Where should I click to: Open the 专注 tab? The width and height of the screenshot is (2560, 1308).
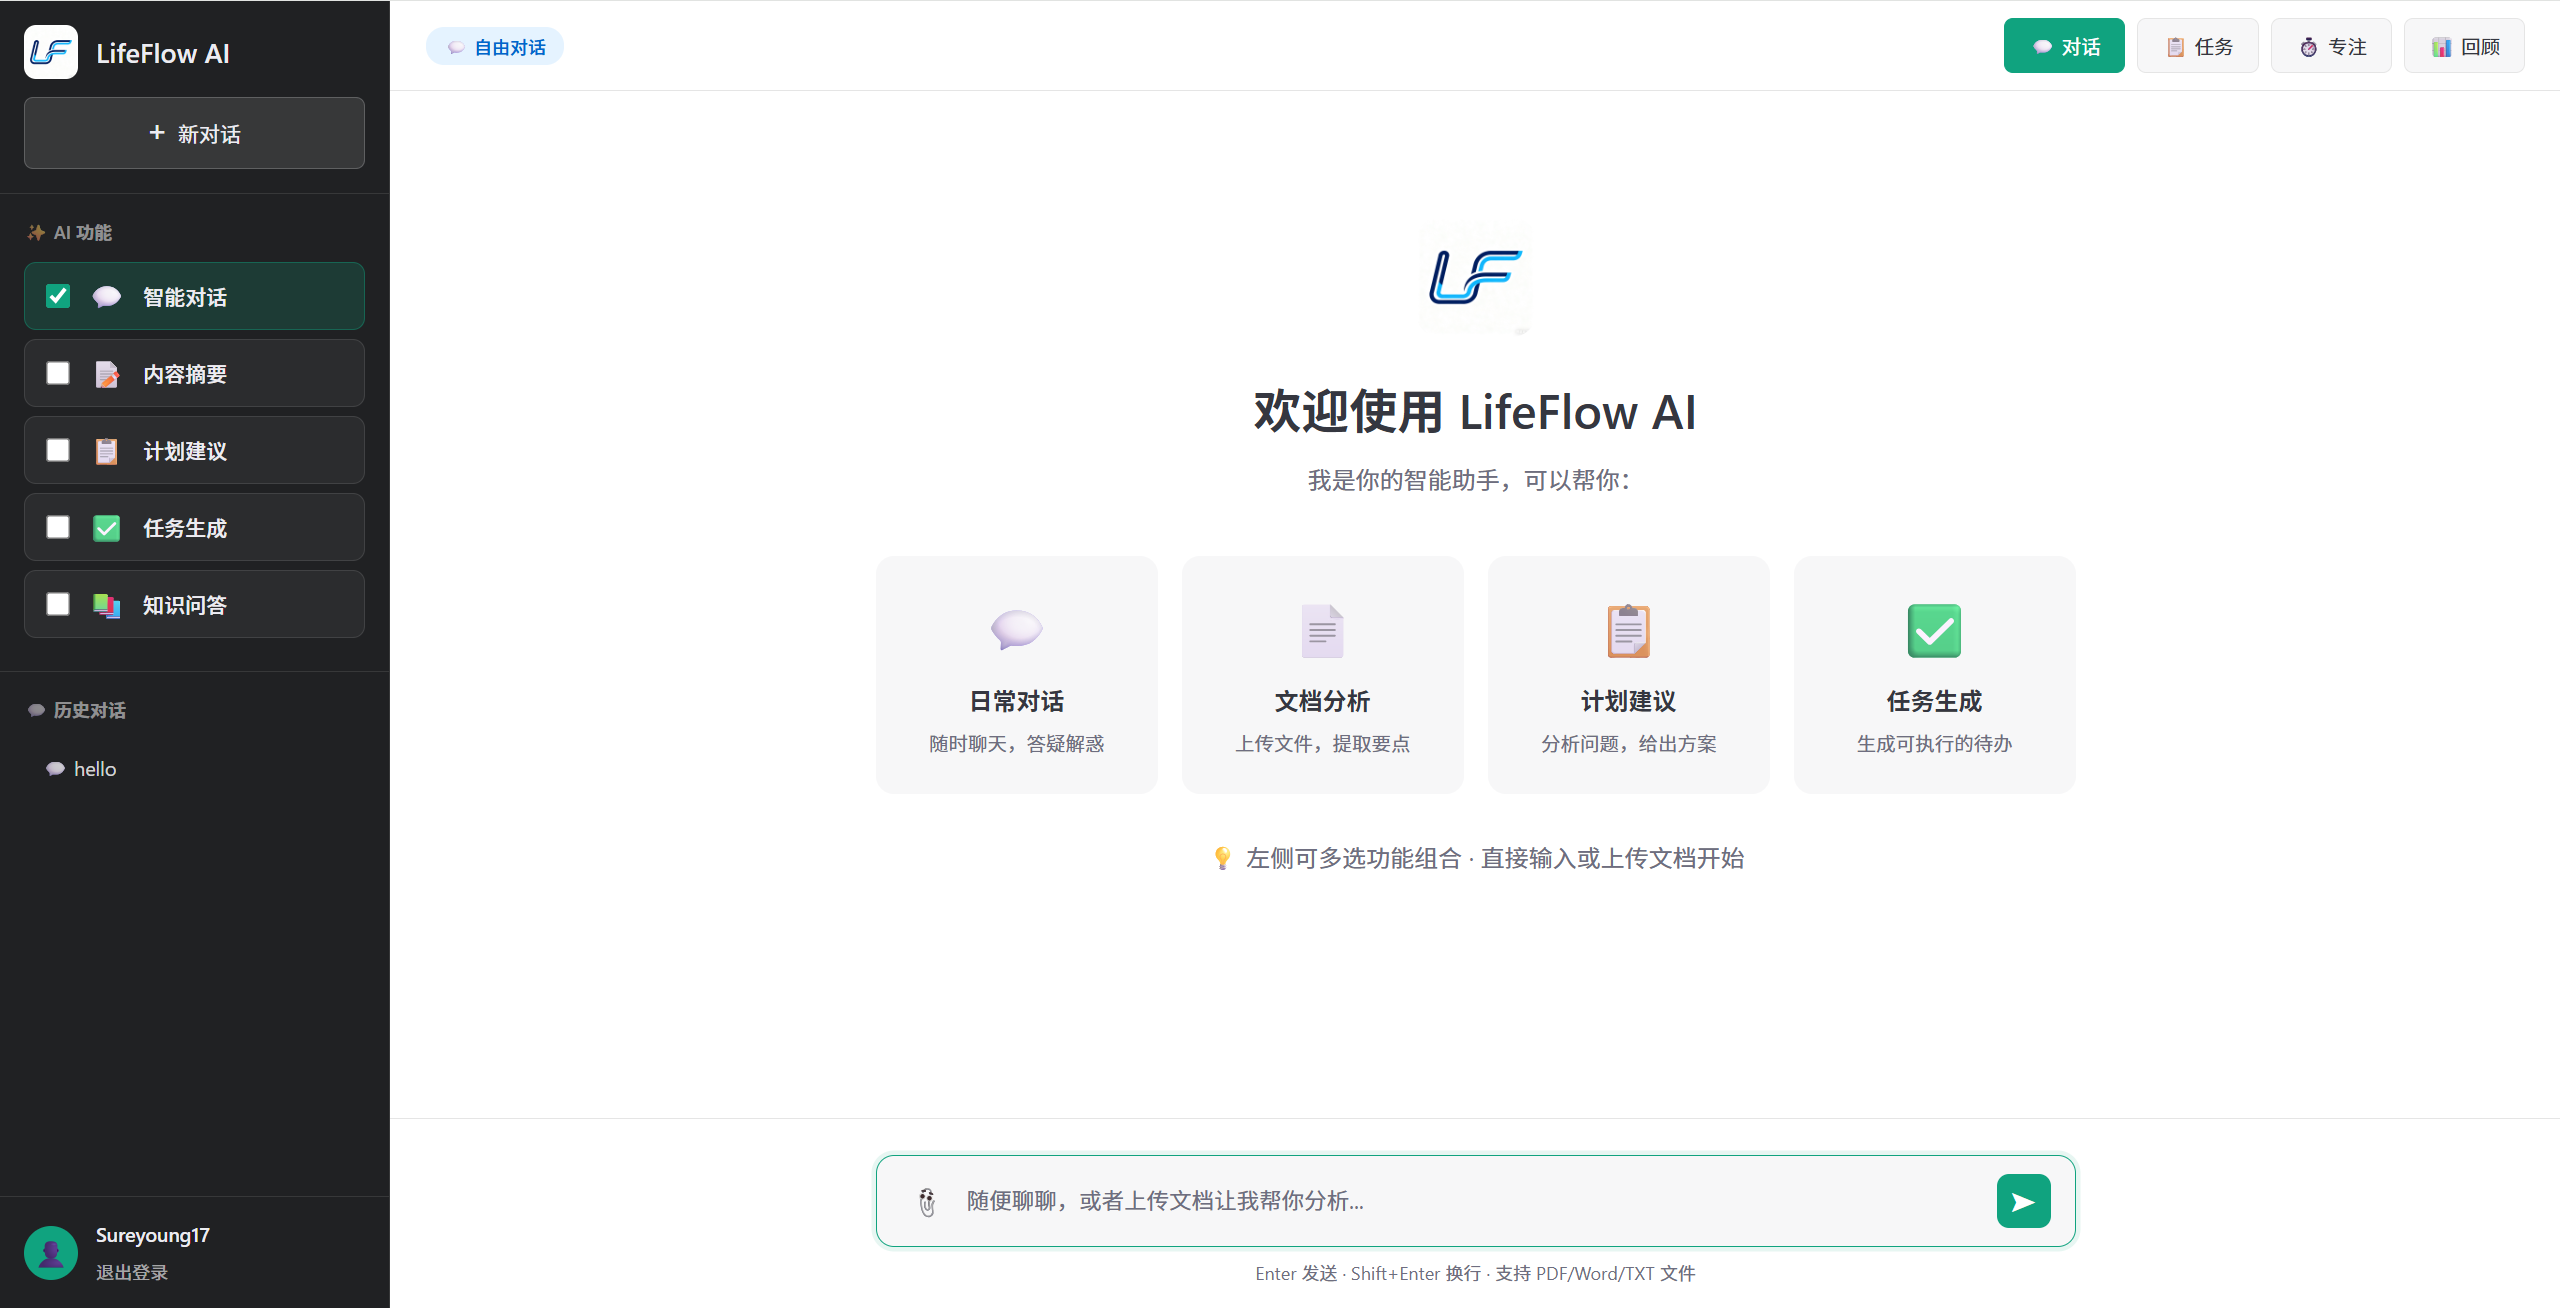pos(2331,46)
